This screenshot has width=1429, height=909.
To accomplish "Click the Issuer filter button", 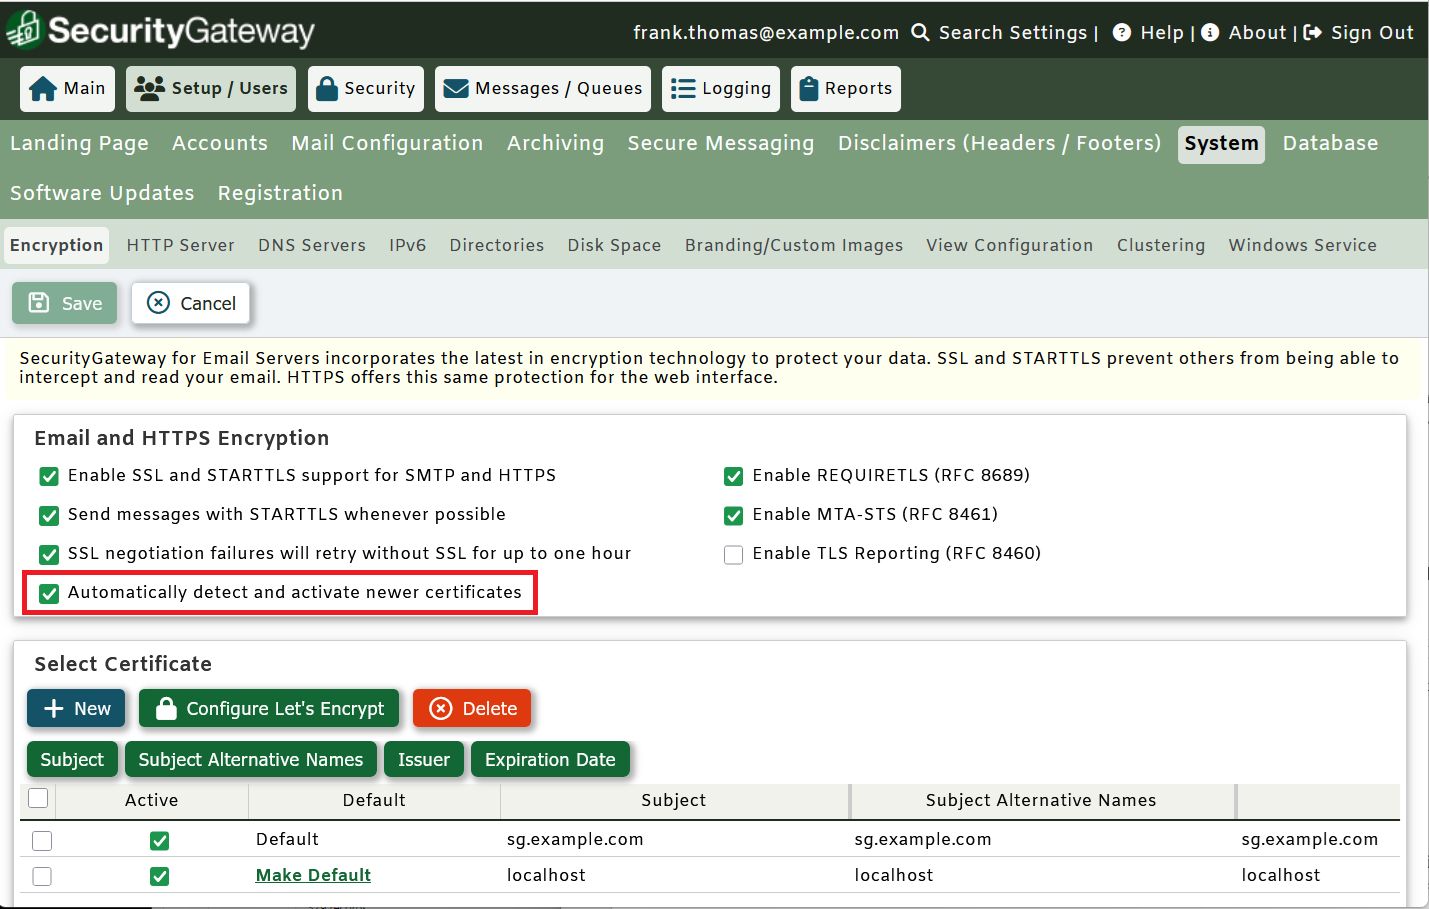I will tap(424, 759).
